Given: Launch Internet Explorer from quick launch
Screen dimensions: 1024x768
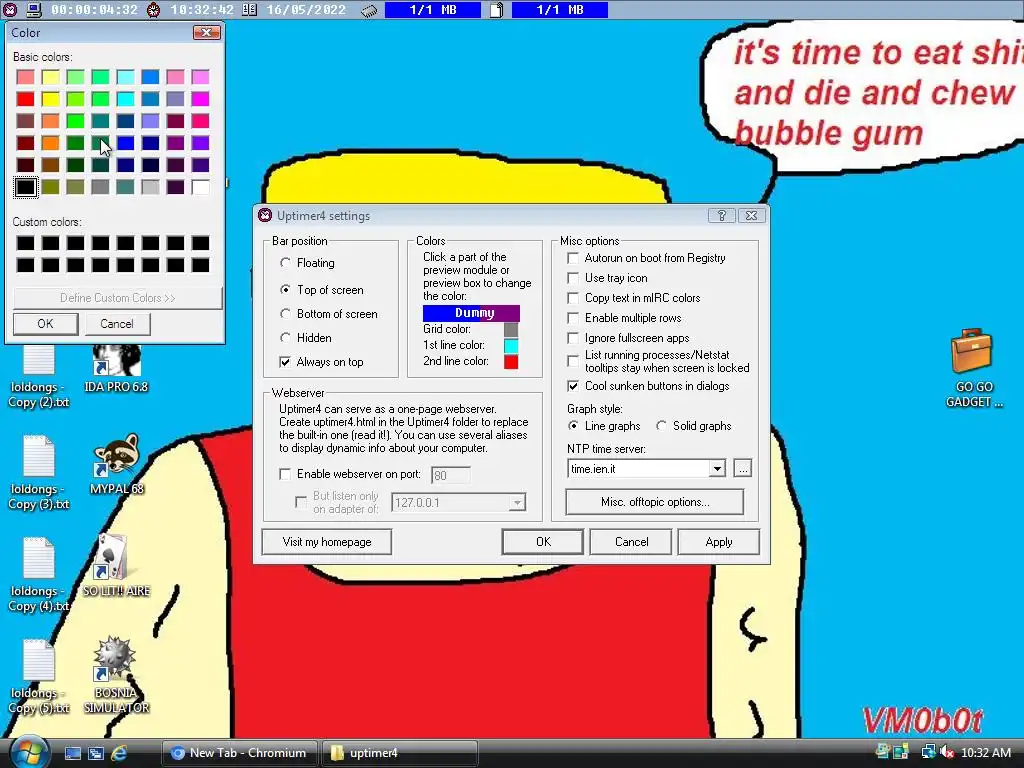Looking at the screenshot, I should pyautogui.click(x=119, y=753).
